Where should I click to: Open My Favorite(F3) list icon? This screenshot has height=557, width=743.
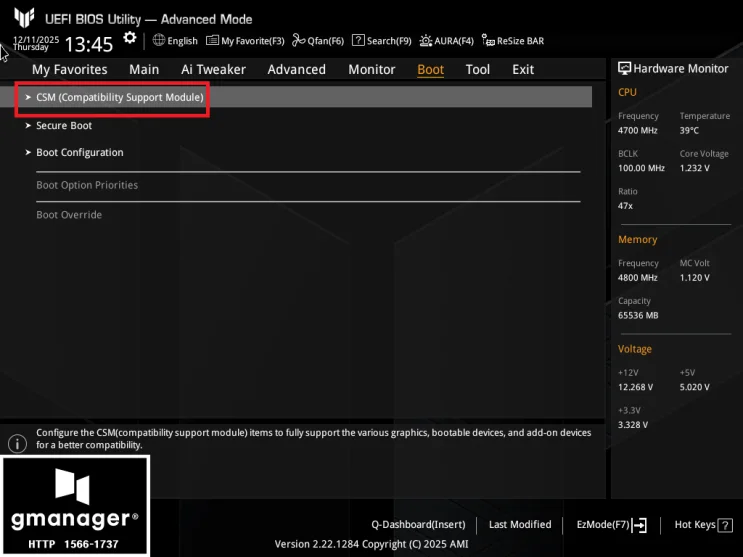pyautogui.click(x=212, y=40)
